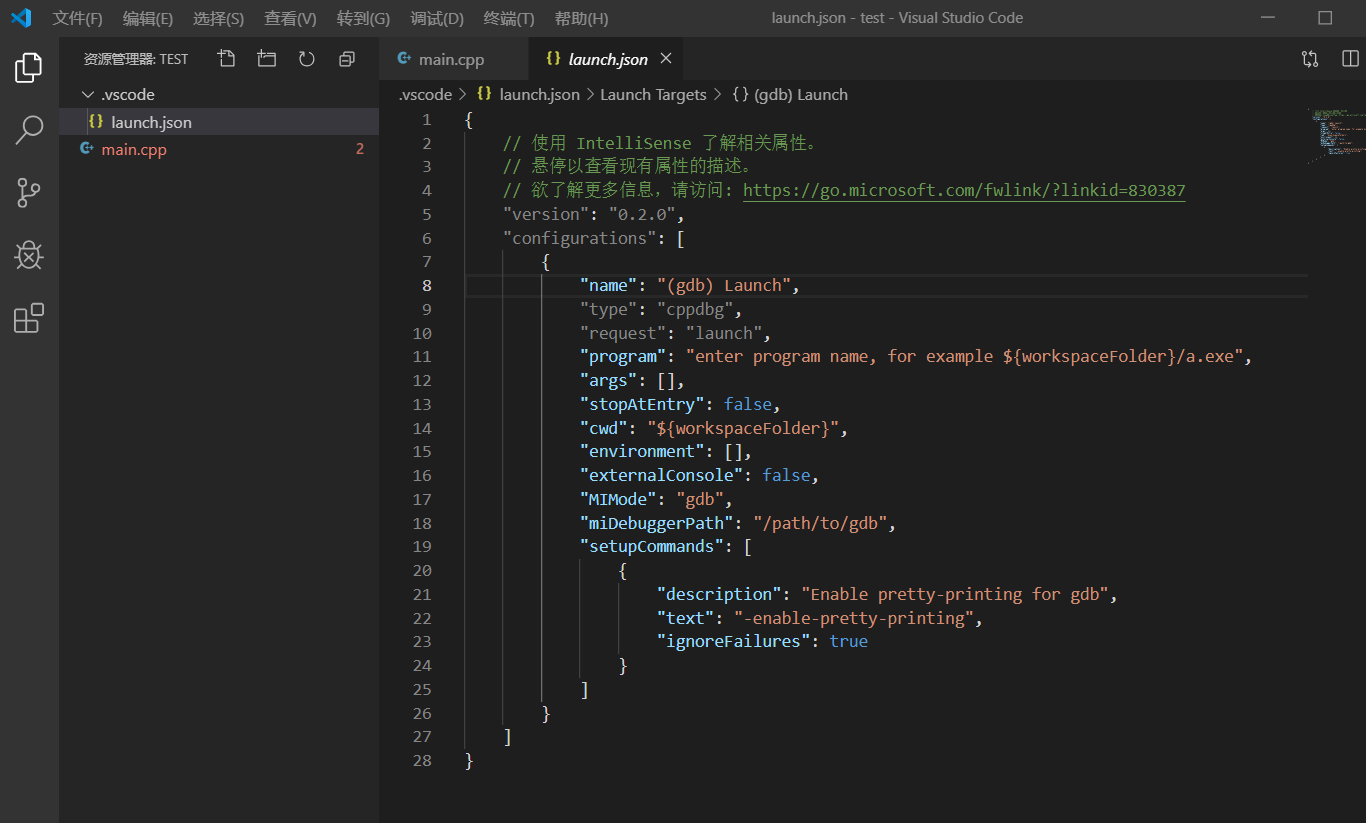Viewport: 1366px width, 823px height.
Task: Open the 帮助(H) menu
Action: pyautogui.click(x=581, y=18)
